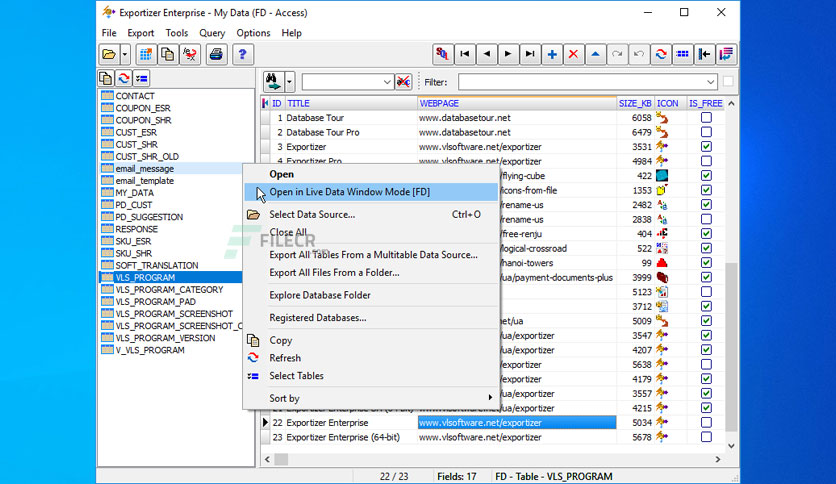Toggle IS_FREE checkbox in the 422 size row
The height and width of the screenshot is (484, 836).
coord(706,175)
